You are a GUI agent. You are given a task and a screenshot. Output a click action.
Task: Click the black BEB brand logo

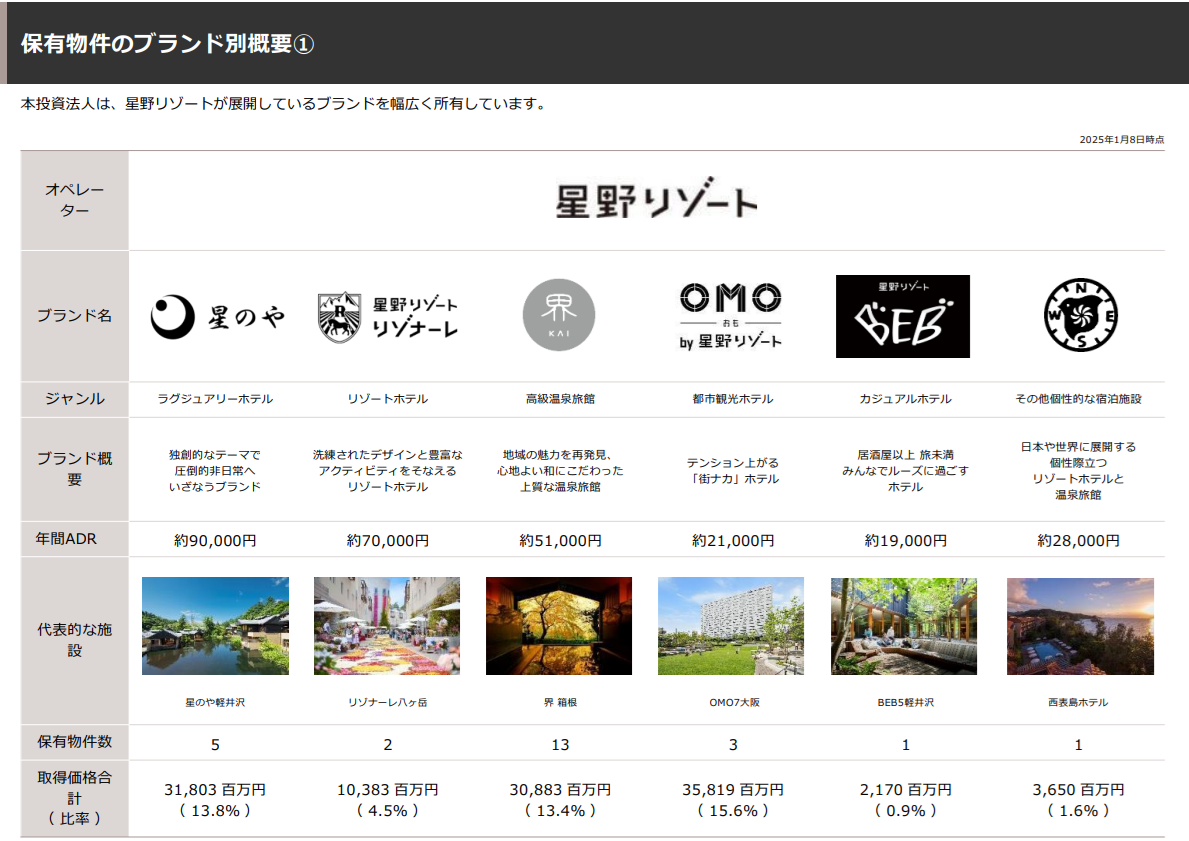click(902, 316)
